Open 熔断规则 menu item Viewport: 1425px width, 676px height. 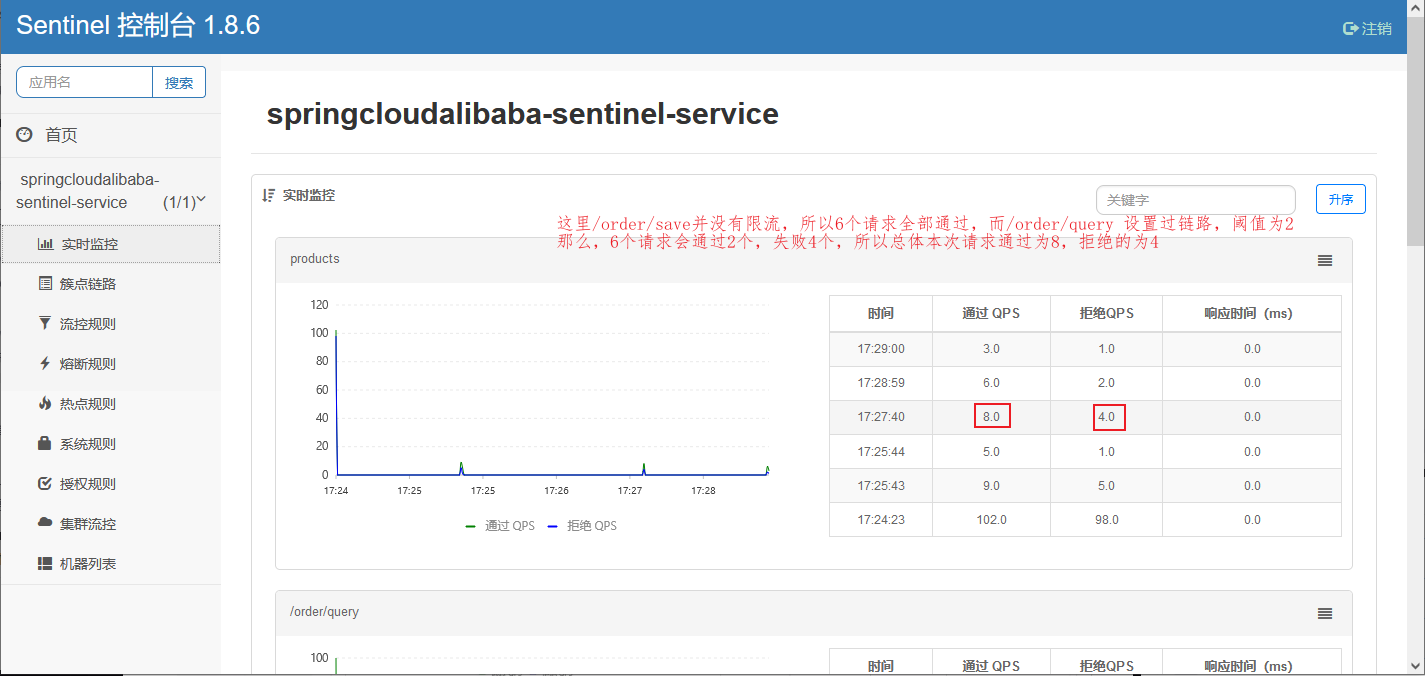pos(110,364)
